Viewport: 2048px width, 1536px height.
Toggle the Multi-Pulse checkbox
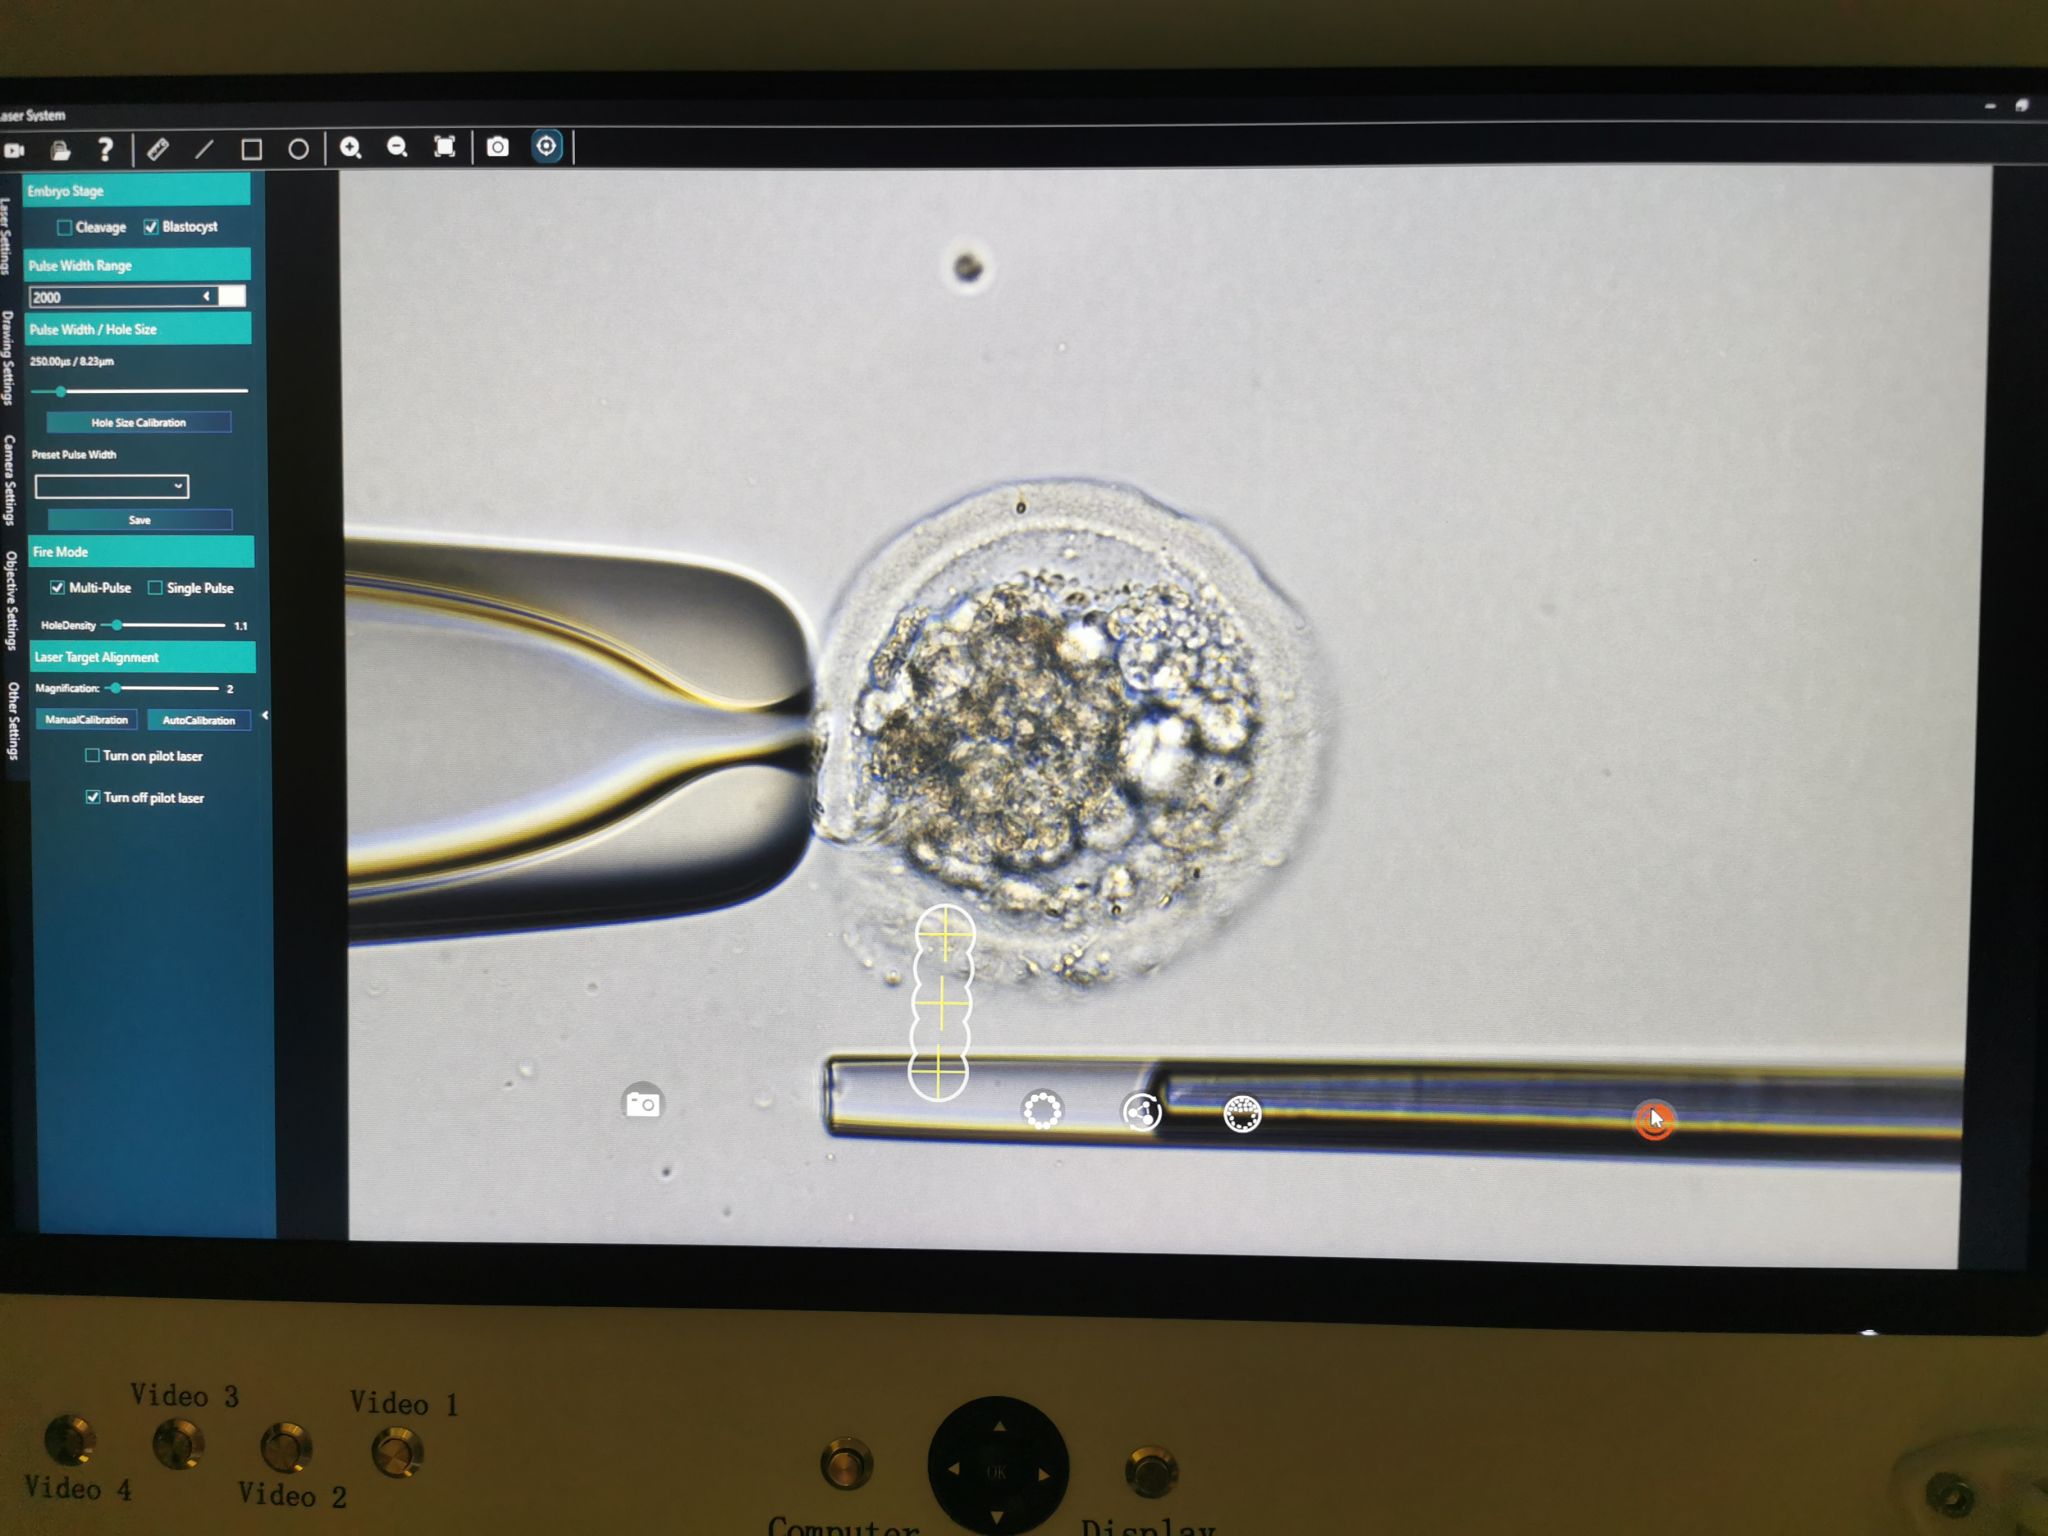click(58, 588)
